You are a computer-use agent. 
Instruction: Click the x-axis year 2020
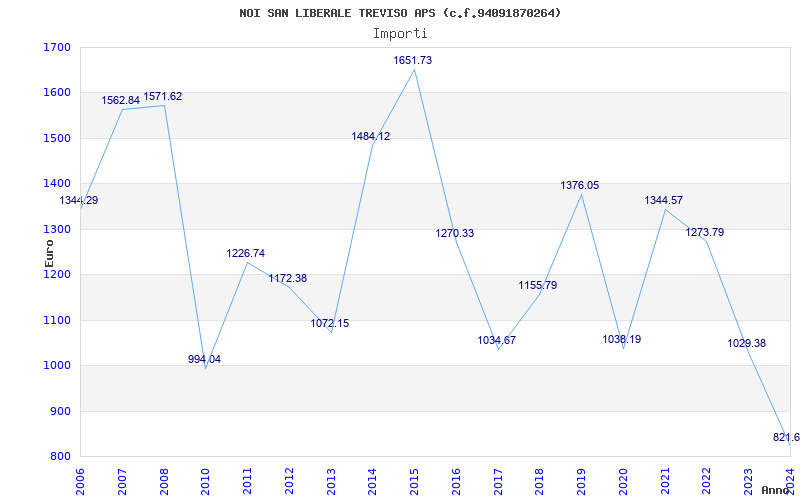623,482
